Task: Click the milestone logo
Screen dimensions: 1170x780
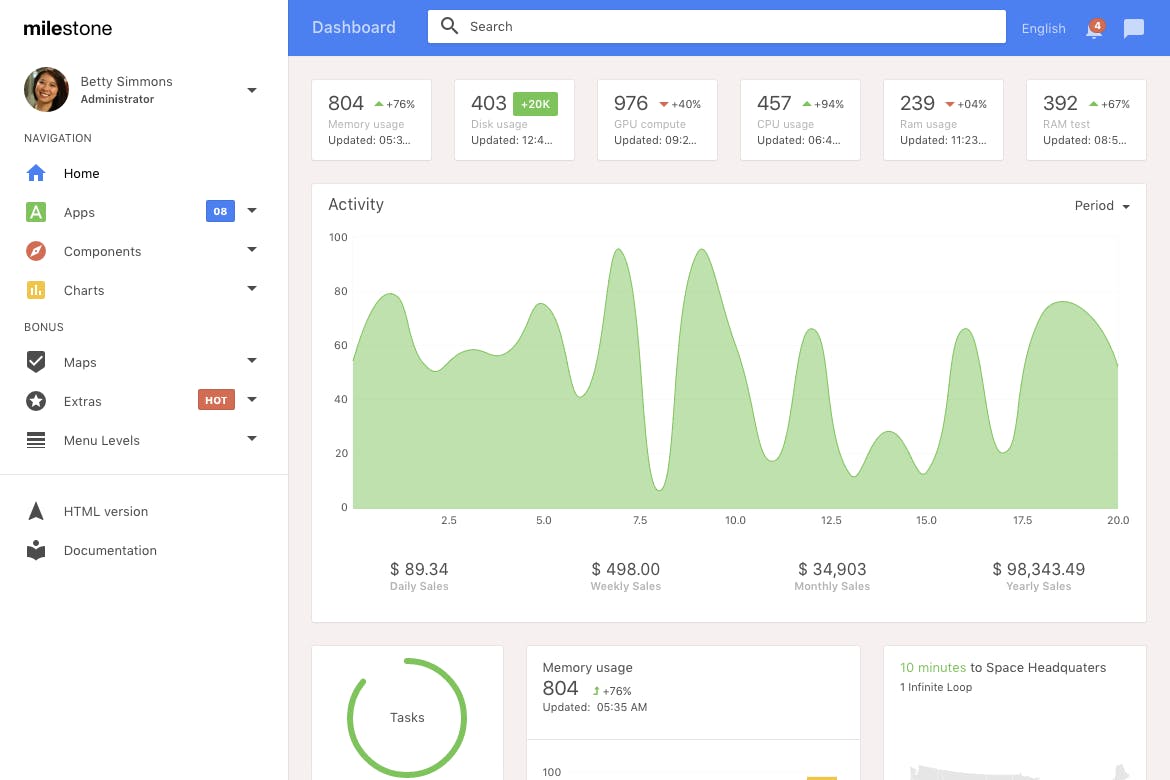Action: coord(68,28)
